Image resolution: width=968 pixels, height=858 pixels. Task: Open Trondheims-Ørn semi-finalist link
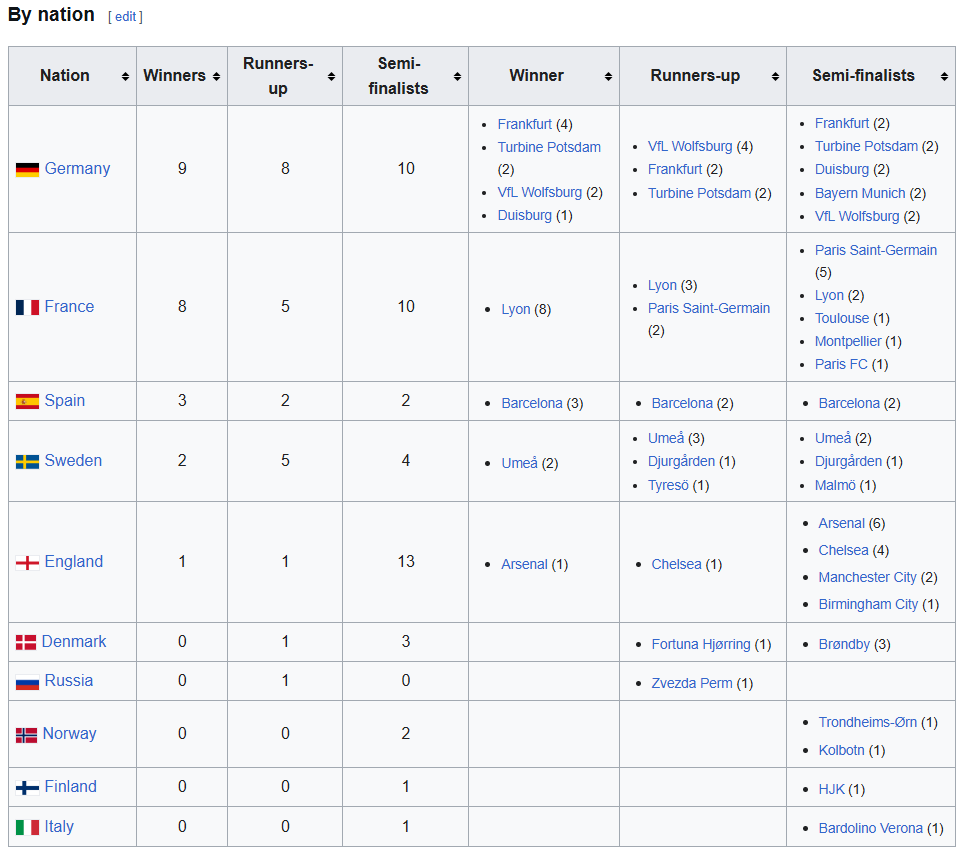(x=868, y=723)
